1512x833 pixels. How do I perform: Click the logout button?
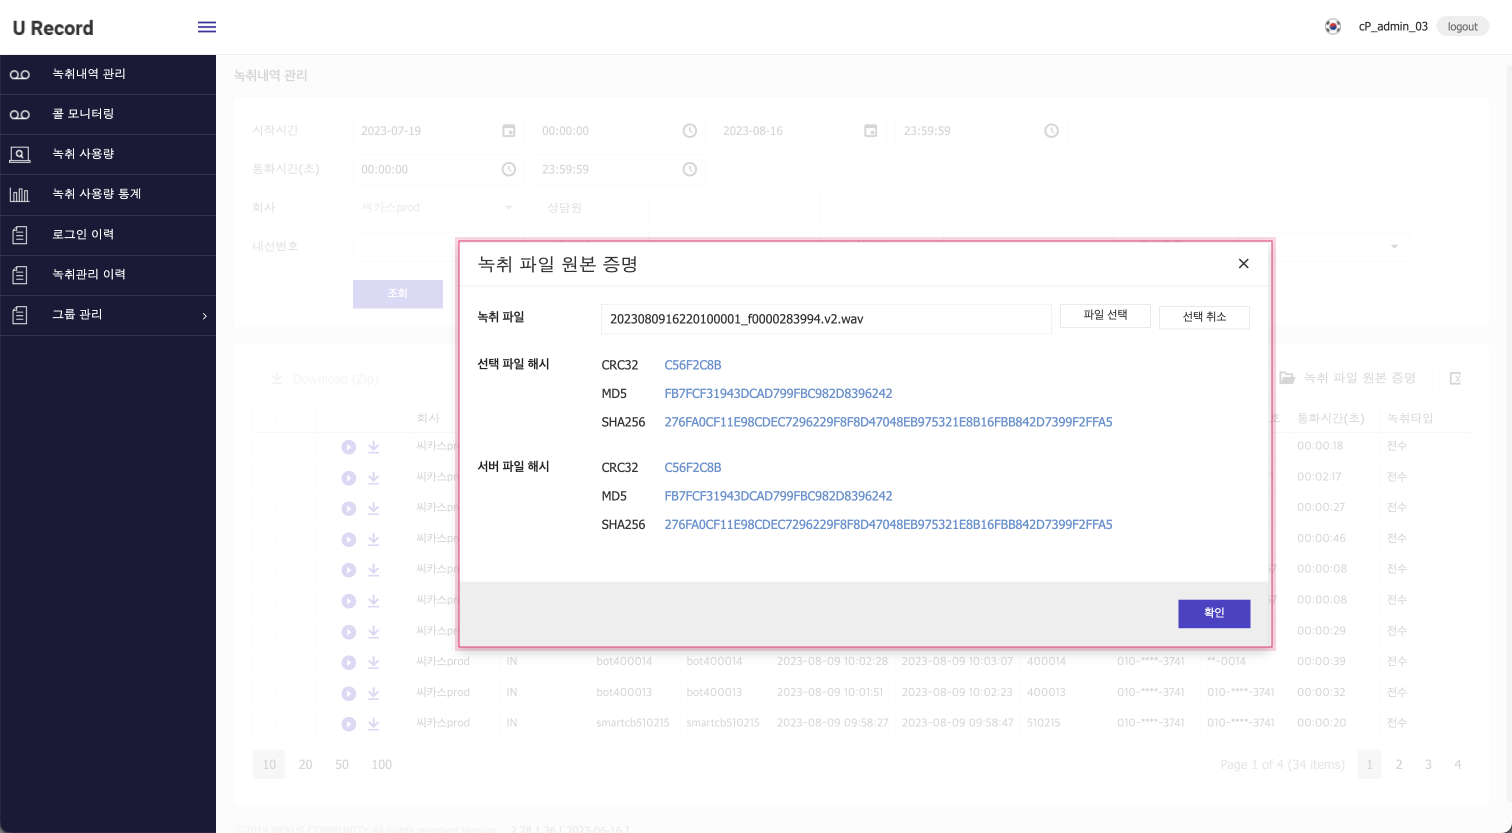click(1462, 27)
